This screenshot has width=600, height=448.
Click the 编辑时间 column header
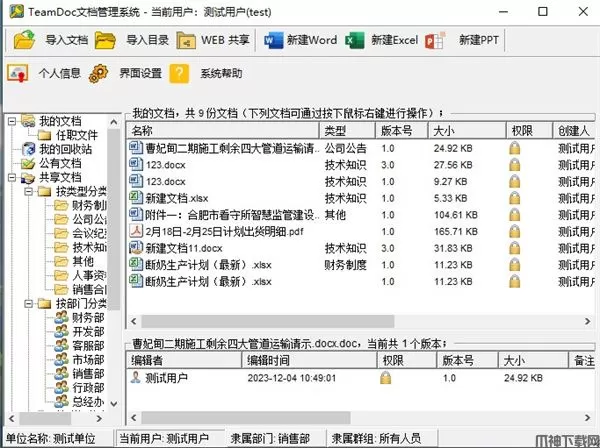309,360
